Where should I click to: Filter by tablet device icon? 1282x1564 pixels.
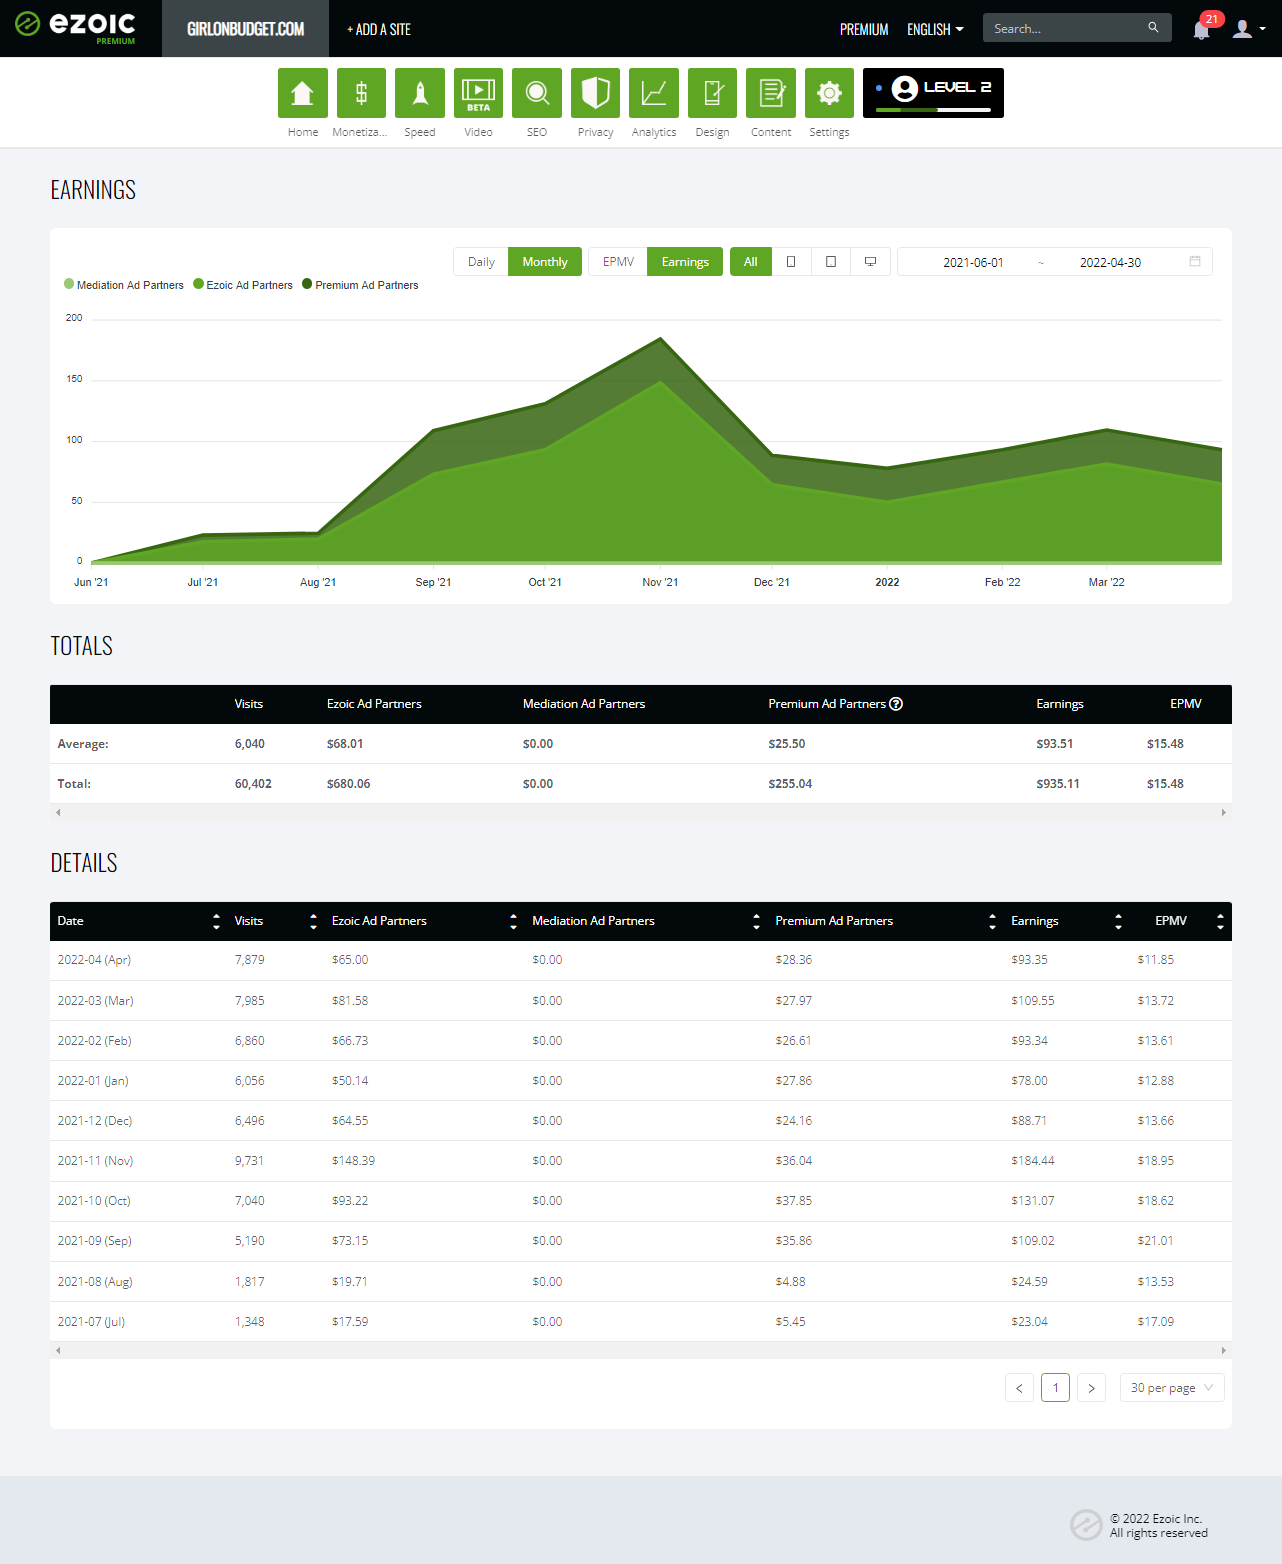pyautogui.click(x=831, y=262)
